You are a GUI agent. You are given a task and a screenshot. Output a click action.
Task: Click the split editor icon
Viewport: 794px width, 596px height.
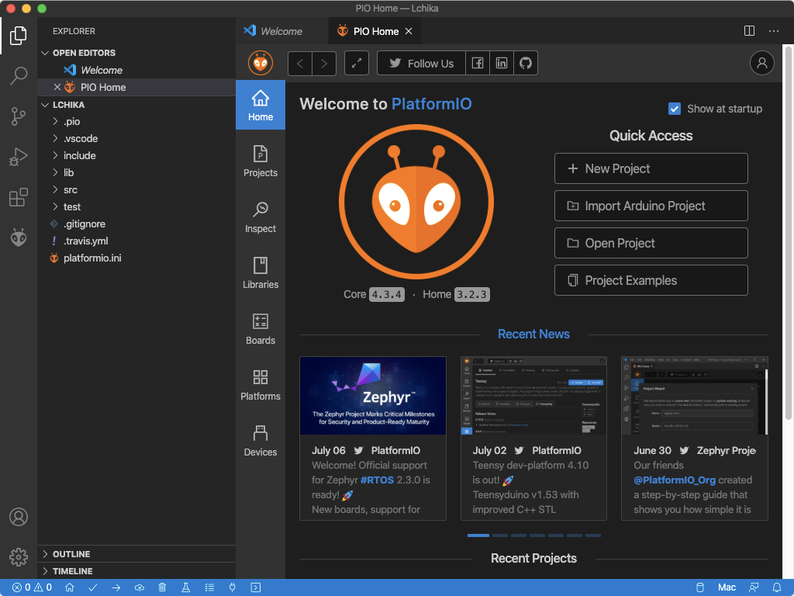click(749, 31)
